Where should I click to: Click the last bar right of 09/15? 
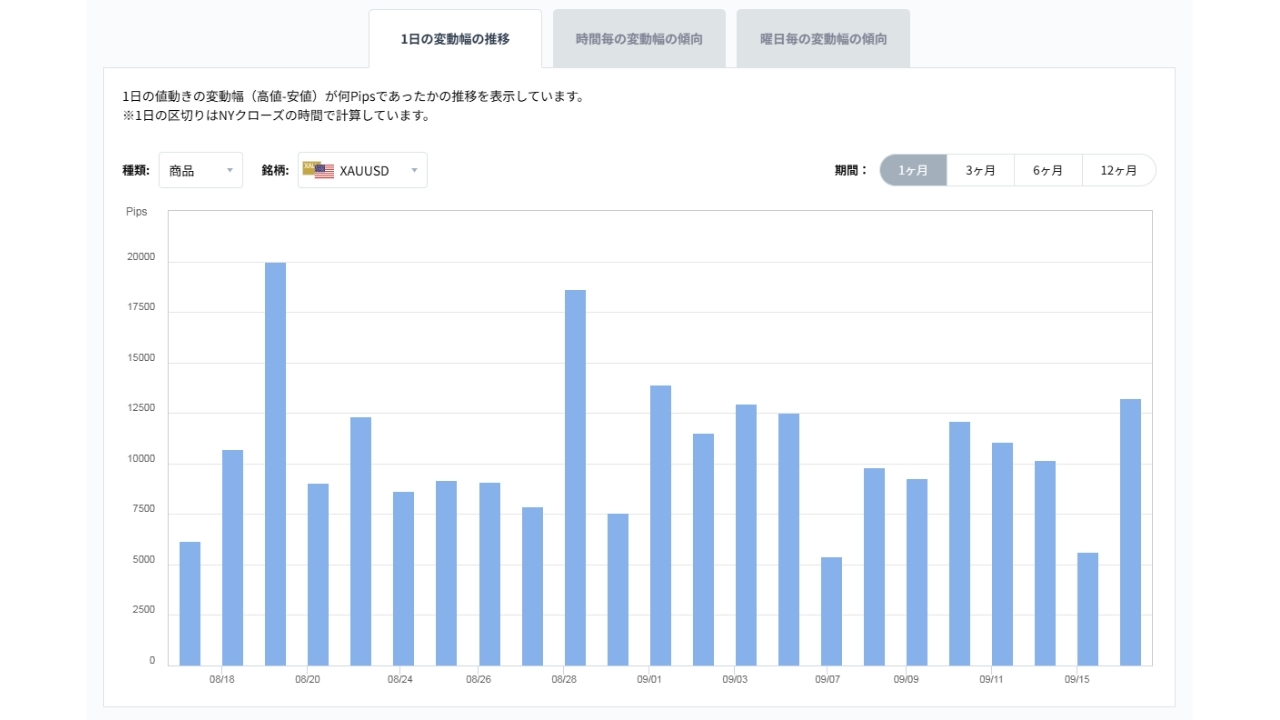[1131, 533]
